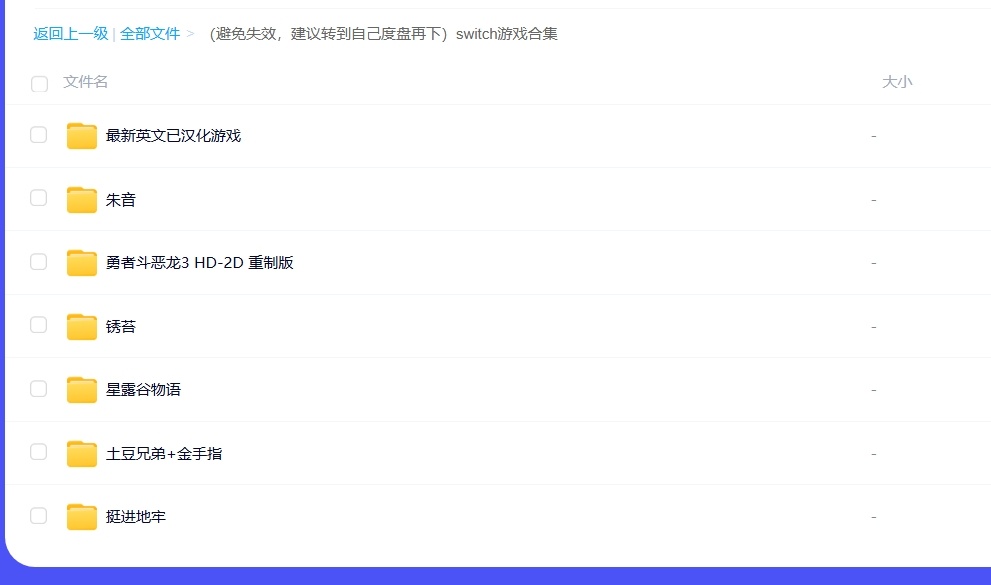Screen dimensions: 991x585
Task: Go back via 返回上一级 link
Action: pos(71,33)
